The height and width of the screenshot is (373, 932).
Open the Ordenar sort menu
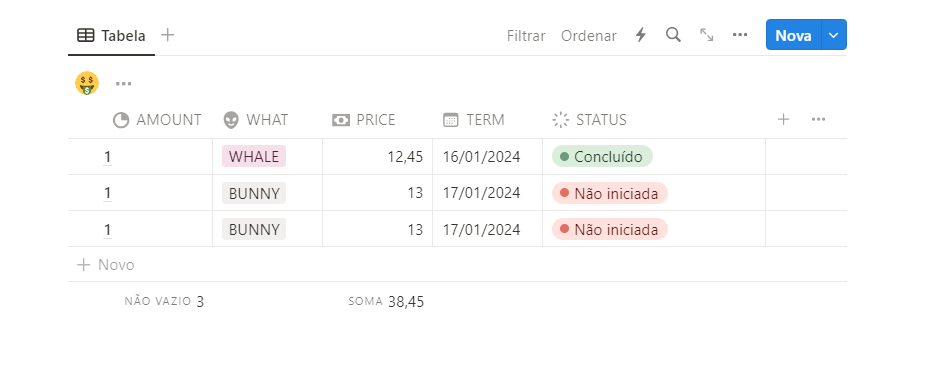click(x=589, y=36)
